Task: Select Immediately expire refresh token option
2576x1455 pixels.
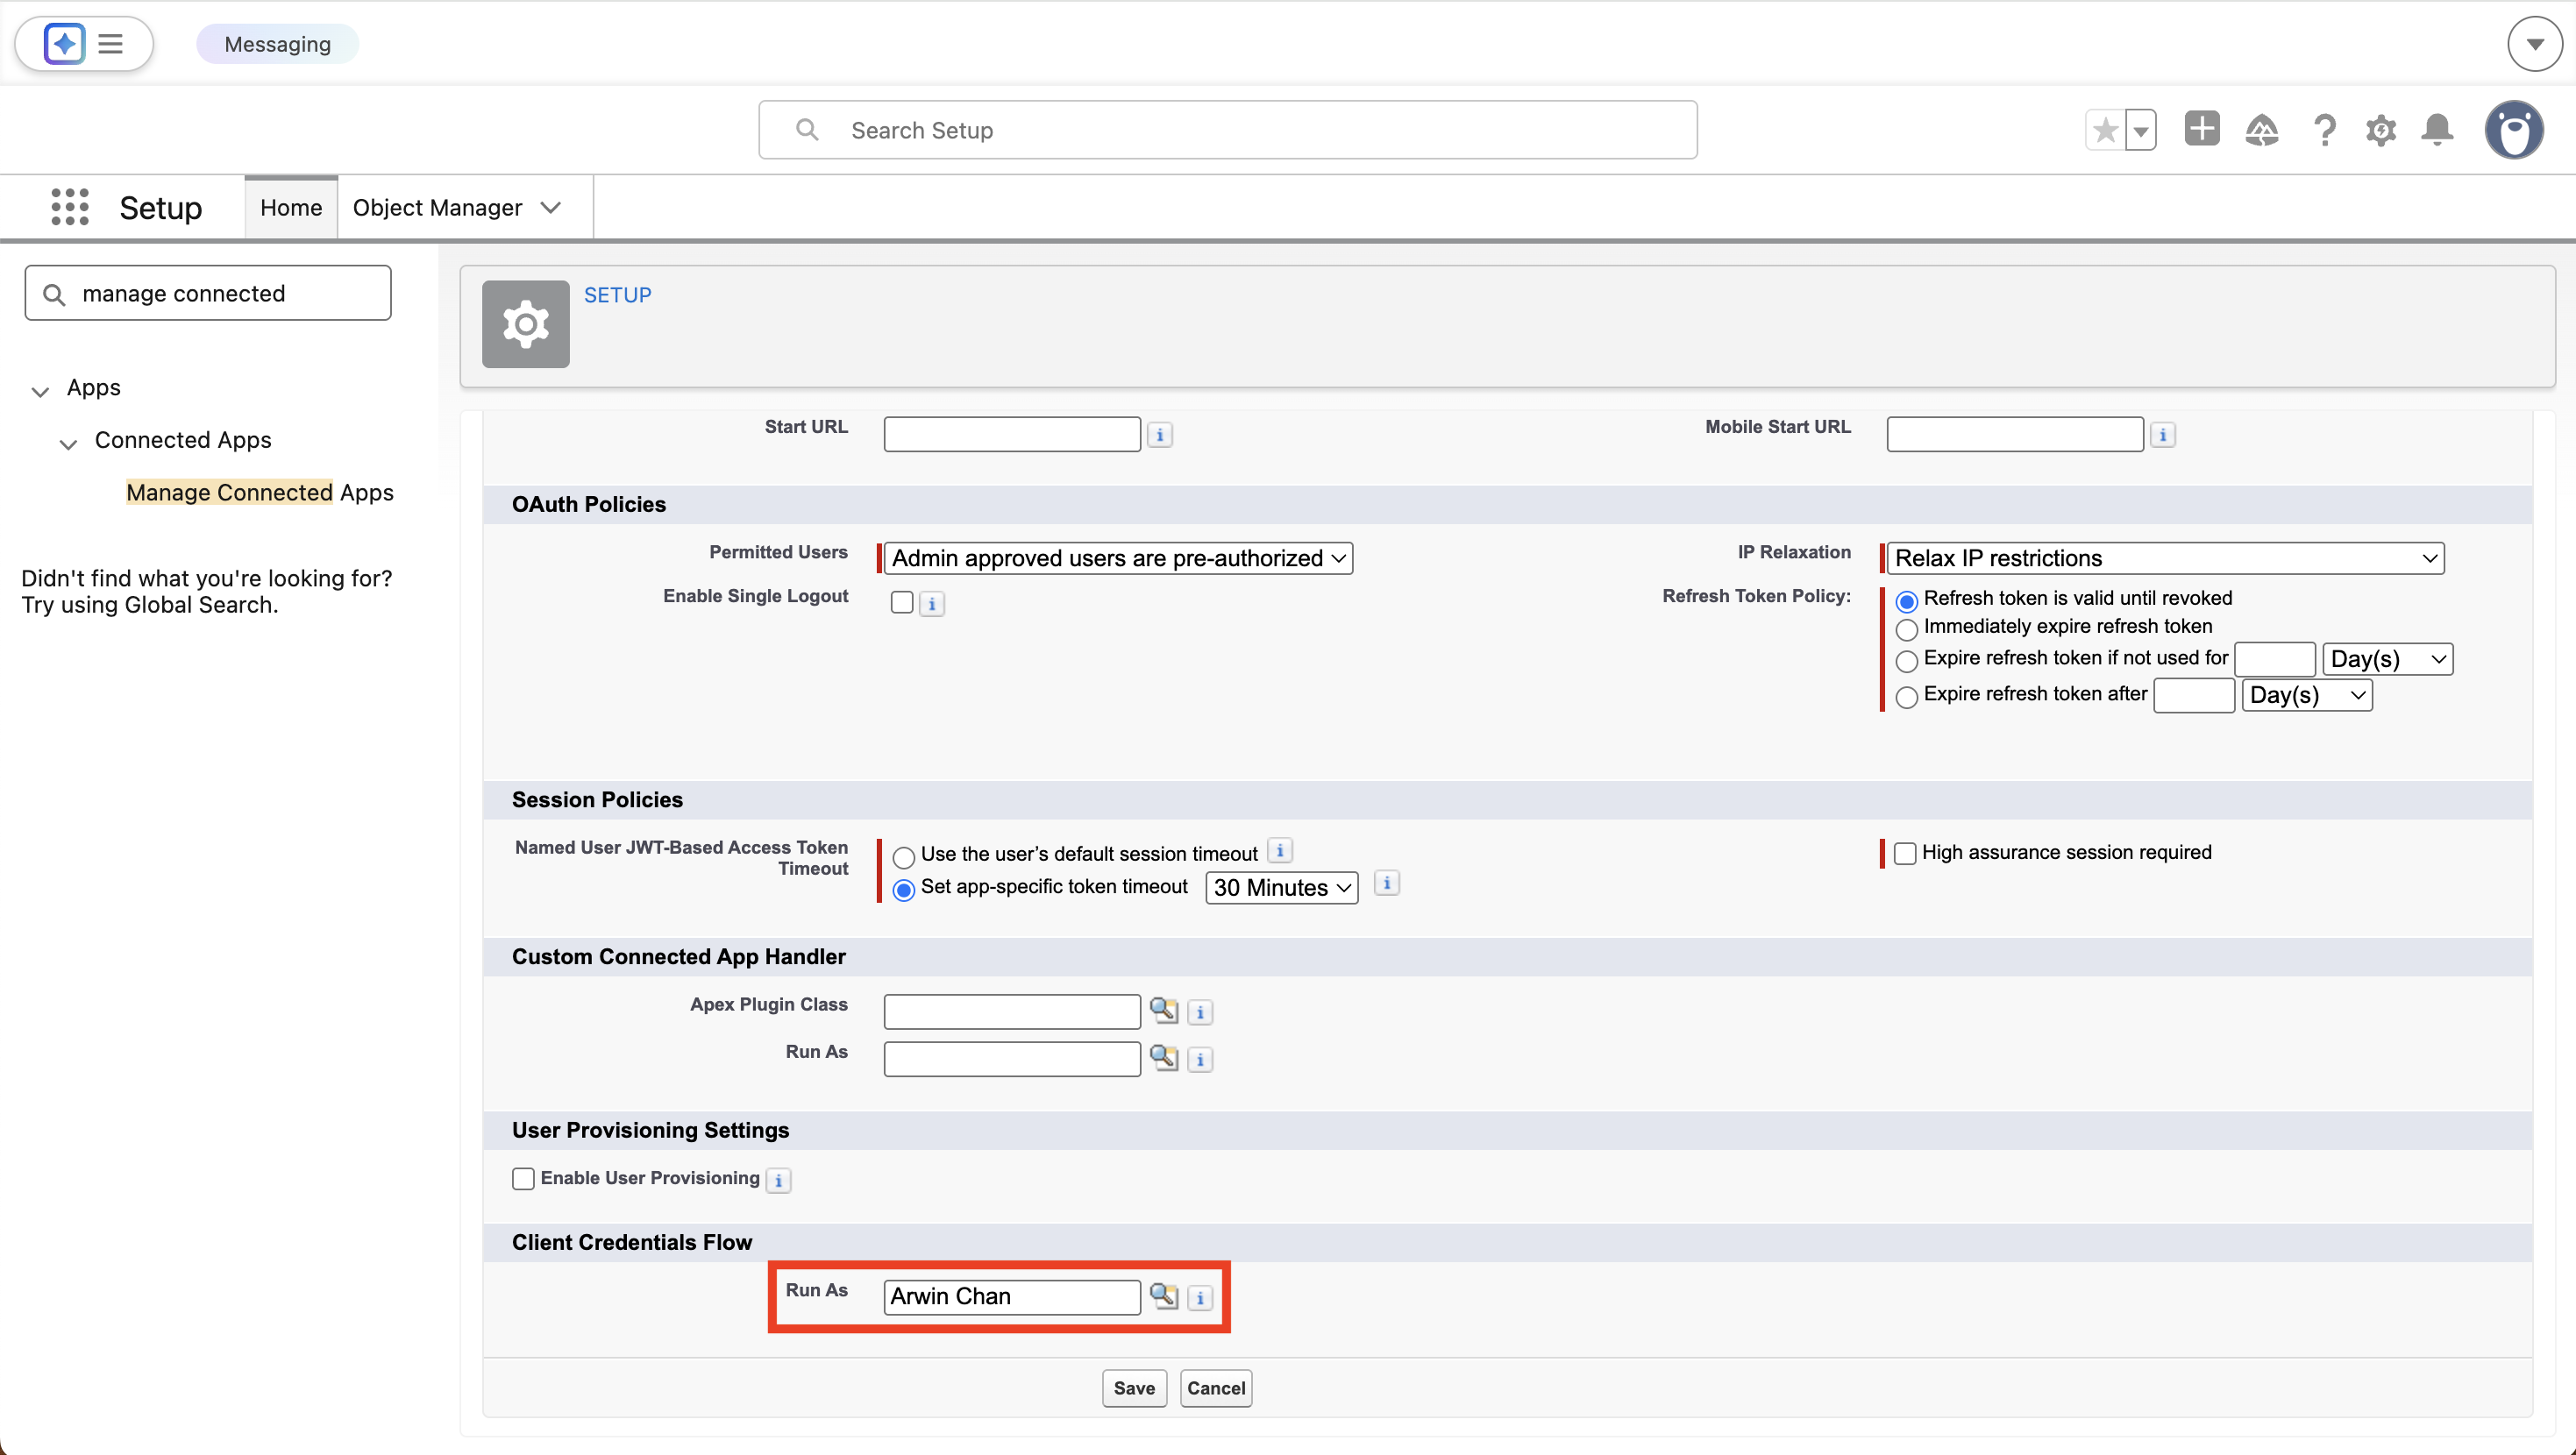Action: click(x=1907, y=630)
